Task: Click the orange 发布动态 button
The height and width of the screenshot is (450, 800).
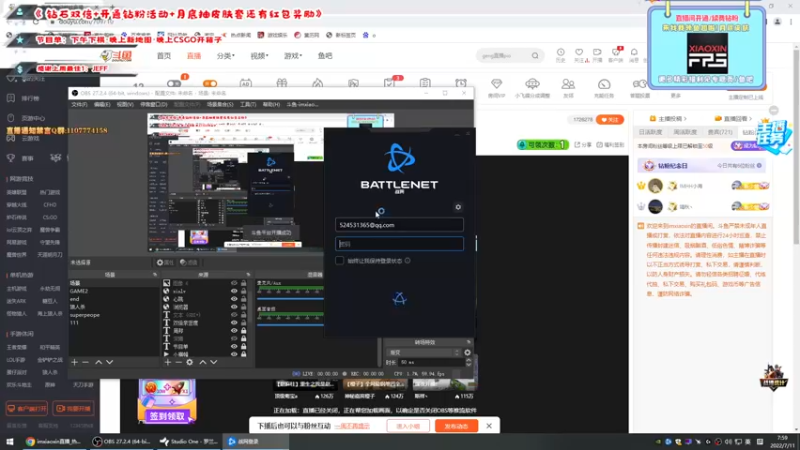Action: tap(456, 426)
